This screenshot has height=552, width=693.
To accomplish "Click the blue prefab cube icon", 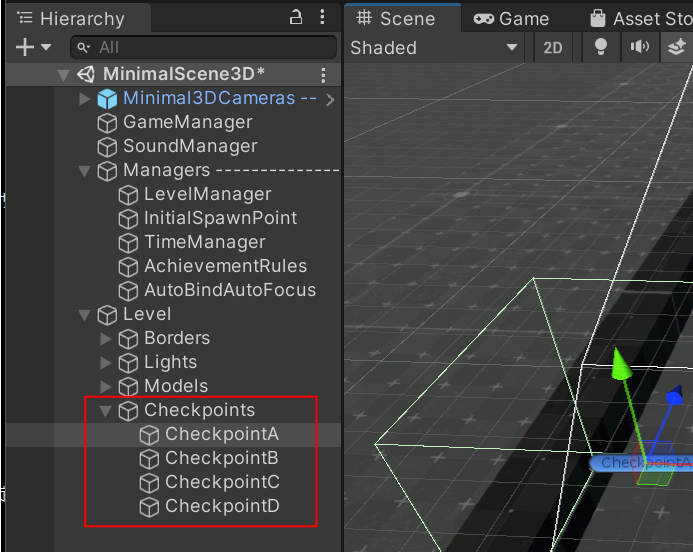I will [x=107, y=99].
